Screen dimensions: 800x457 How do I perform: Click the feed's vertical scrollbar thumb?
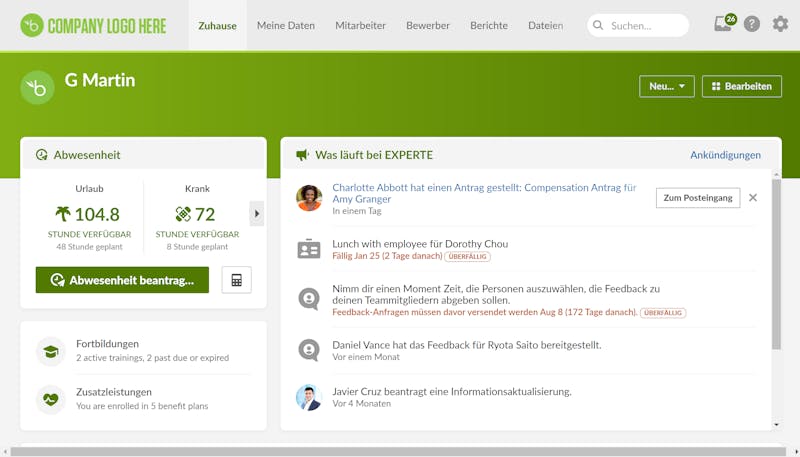click(x=777, y=264)
